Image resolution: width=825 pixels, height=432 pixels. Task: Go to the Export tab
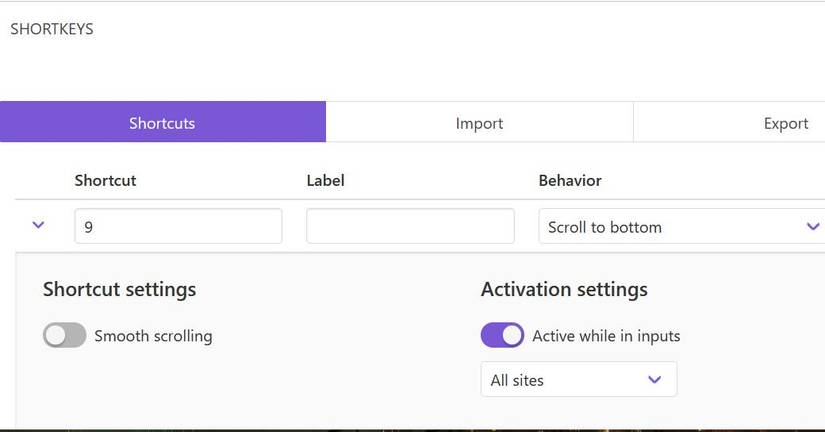coord(785,123)
